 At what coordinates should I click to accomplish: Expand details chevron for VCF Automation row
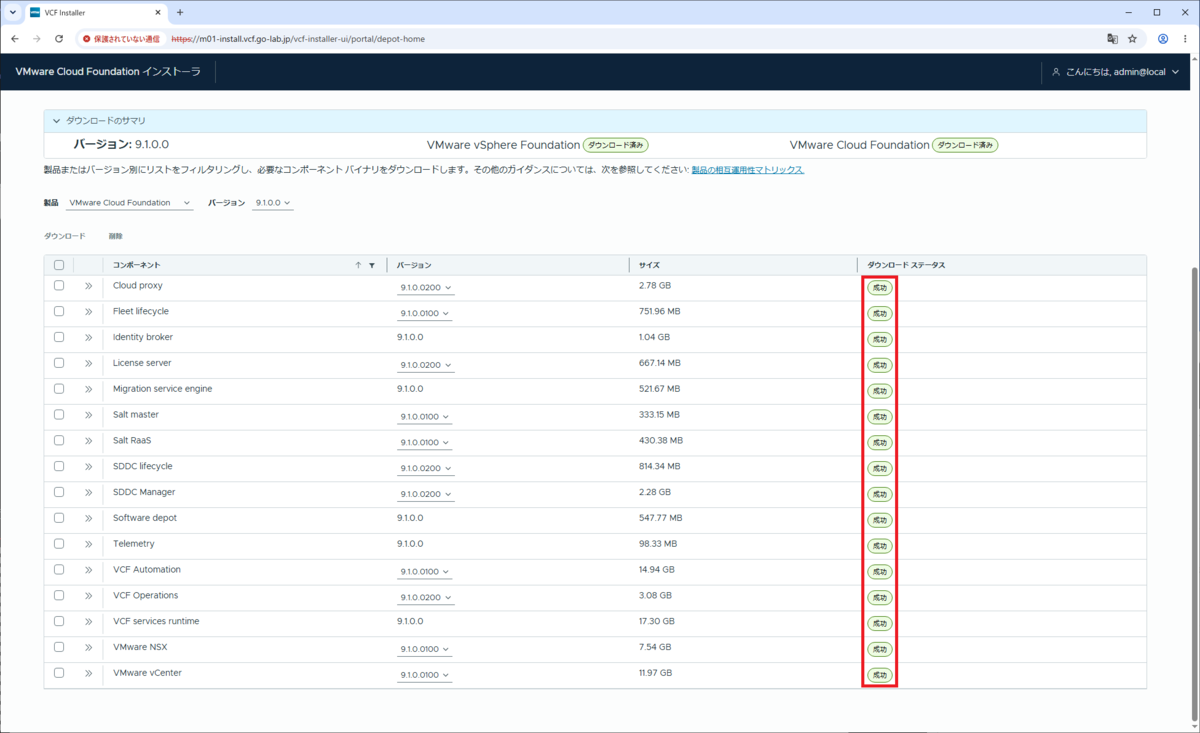pos(88,570)
